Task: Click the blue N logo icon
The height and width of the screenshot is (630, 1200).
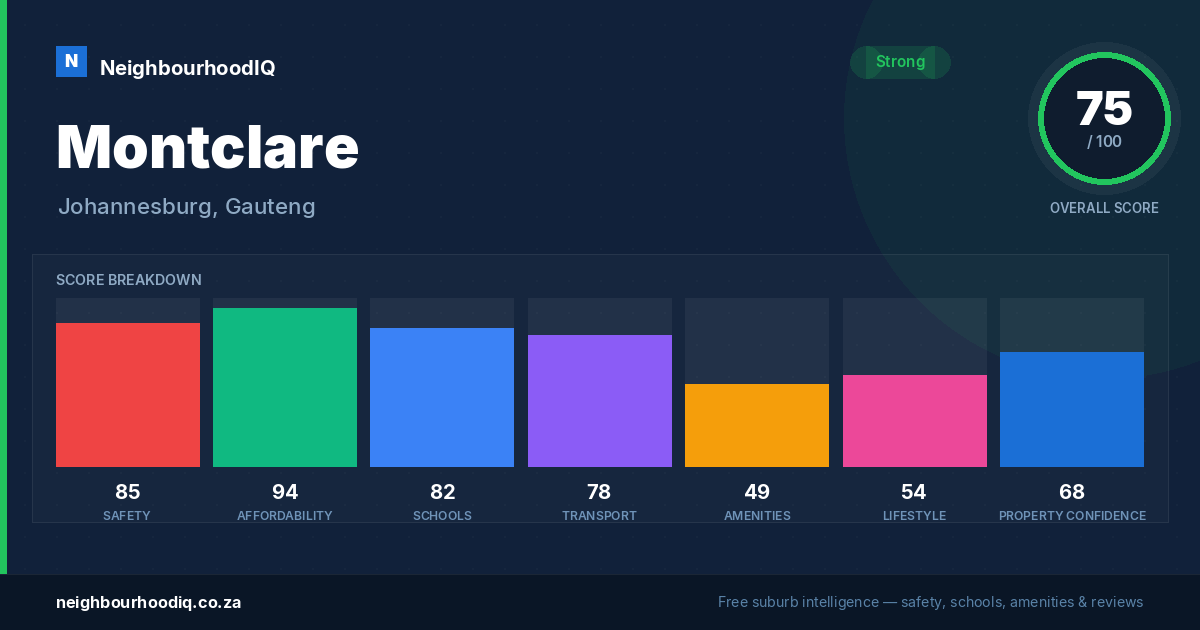Action: (71, 61)
